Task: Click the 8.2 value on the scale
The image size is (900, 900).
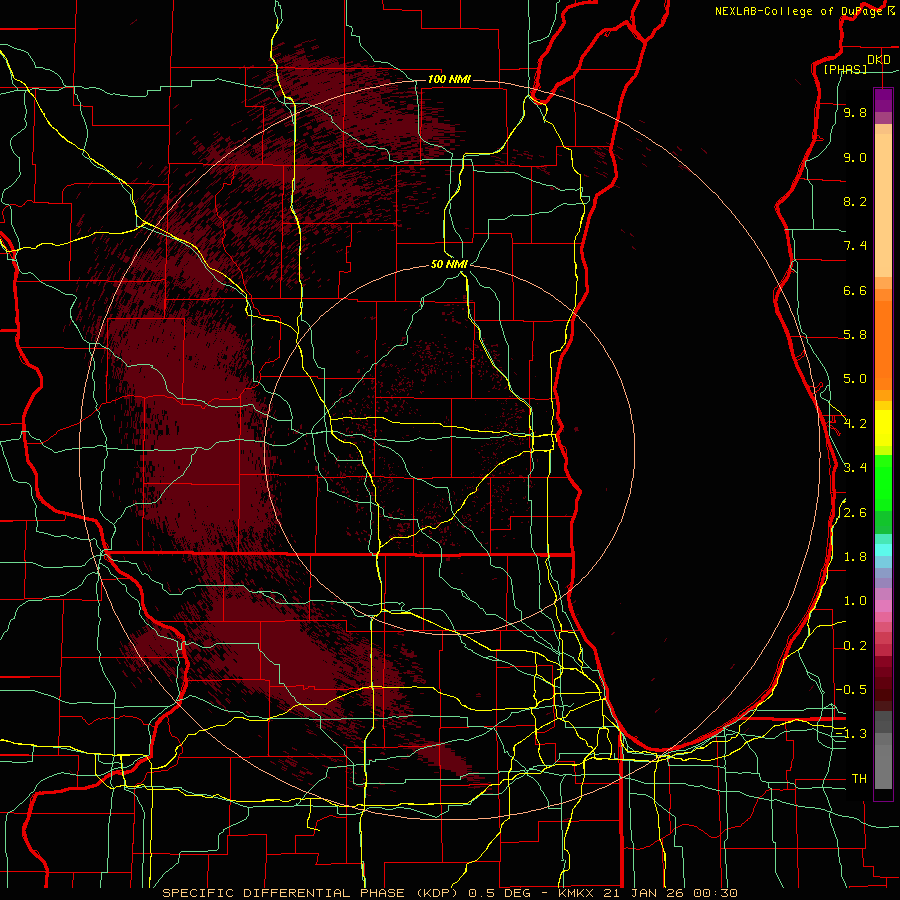Action: point(855,202)
